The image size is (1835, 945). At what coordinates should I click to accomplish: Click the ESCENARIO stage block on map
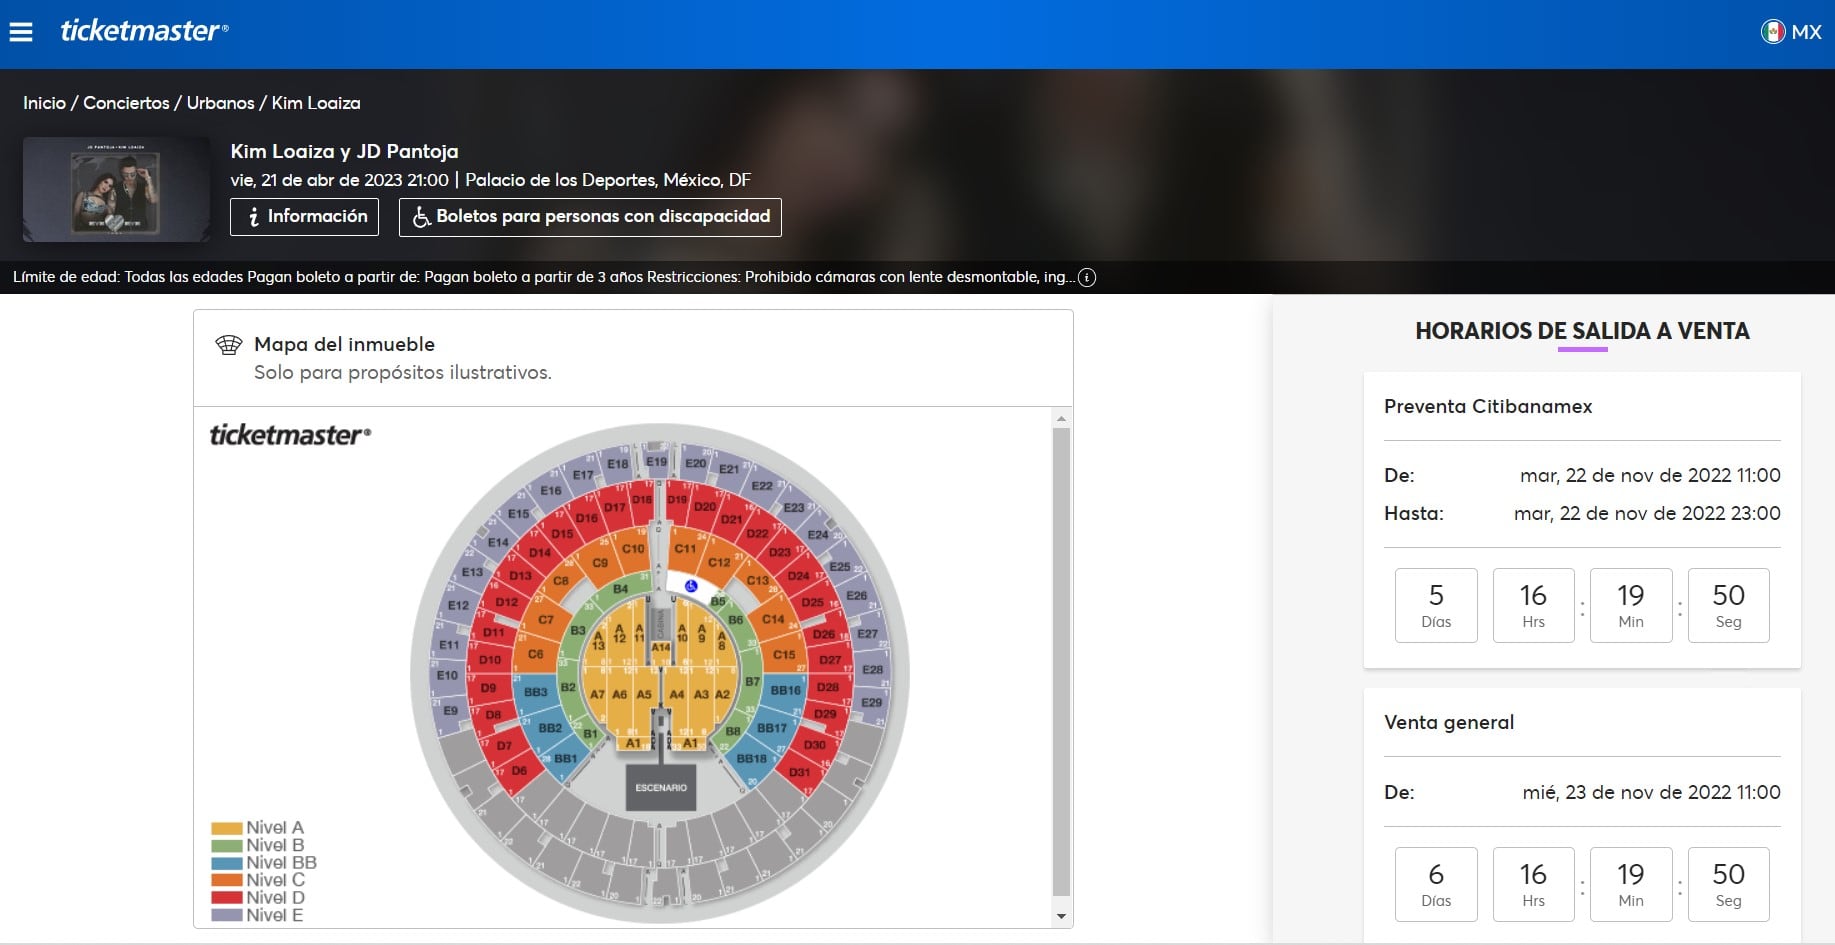661,787
